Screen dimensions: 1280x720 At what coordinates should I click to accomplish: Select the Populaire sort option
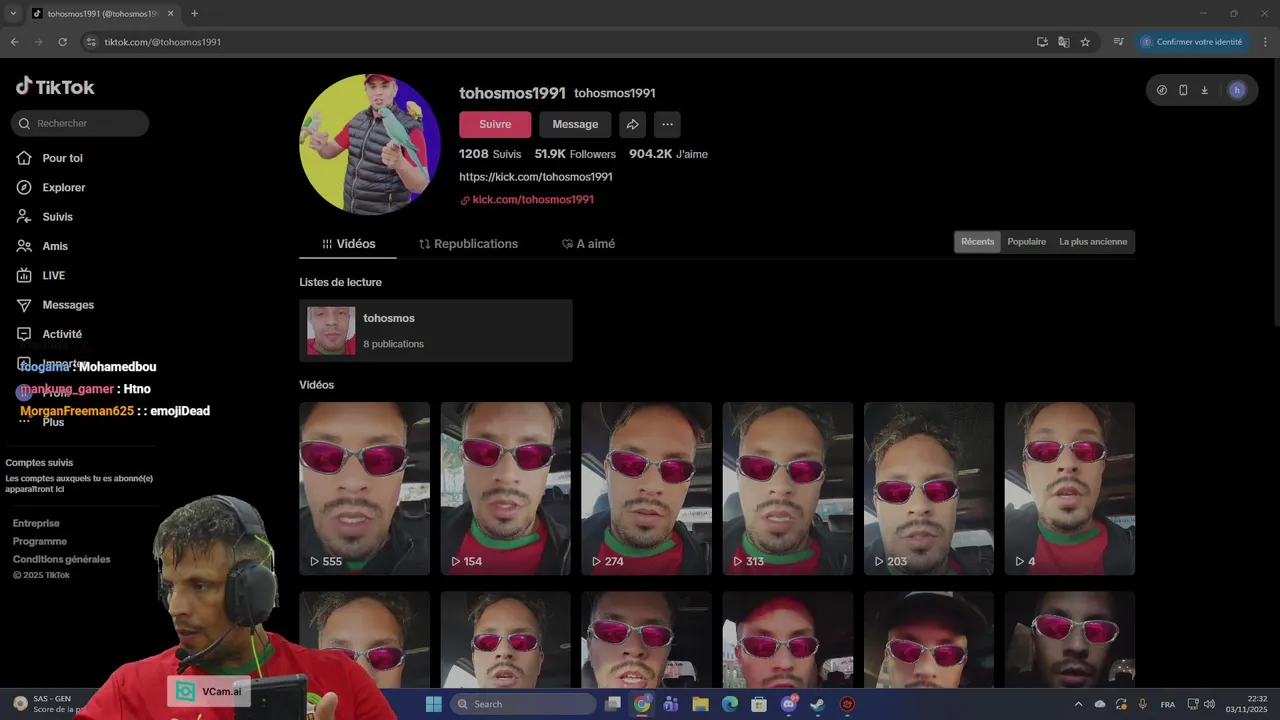click(1026, 242)
